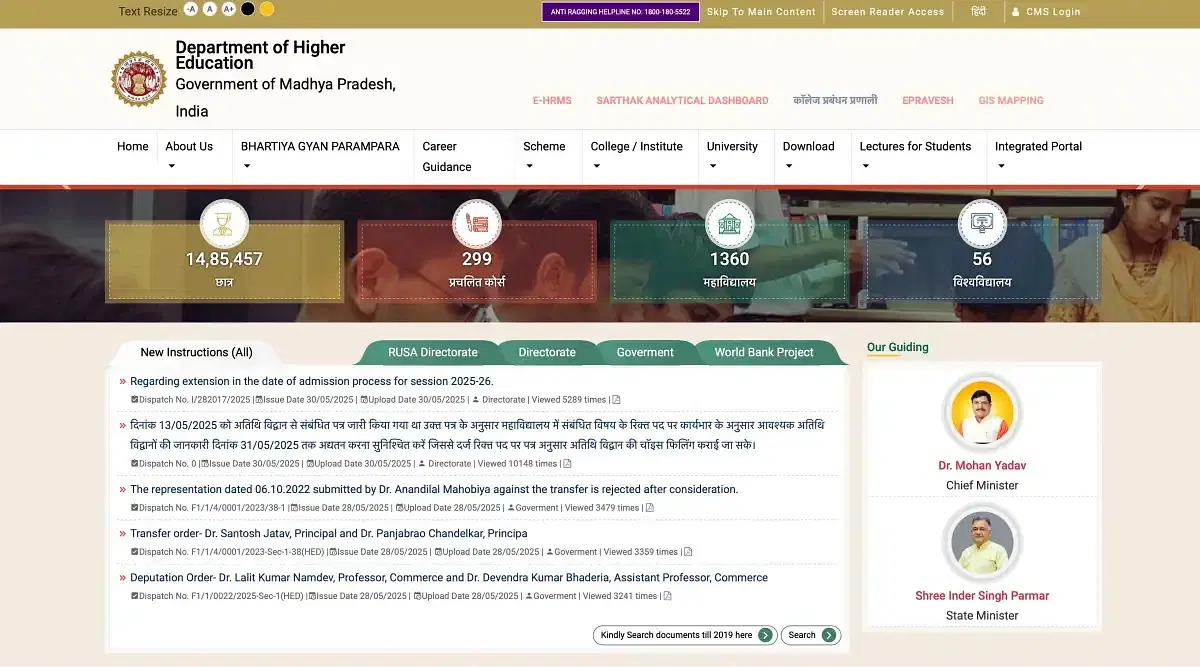This screenshot has height=667, width=1200.
Task: Open Dr. Mohan Yadav name link
Action: [x=982, y=465]
